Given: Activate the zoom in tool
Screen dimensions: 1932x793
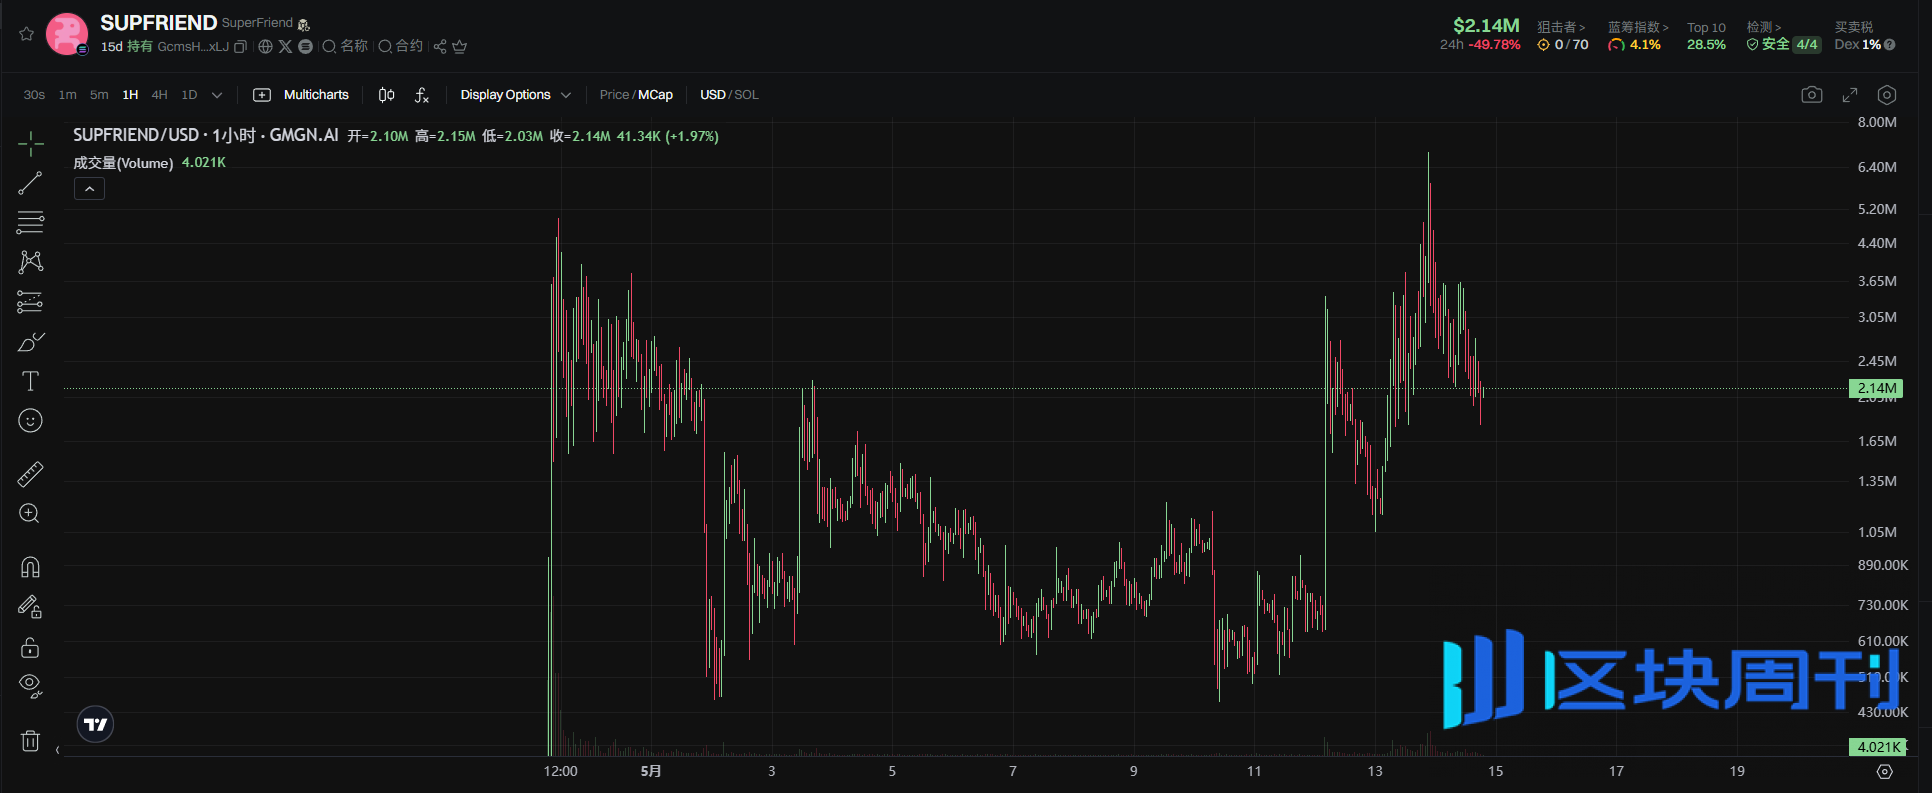Looking at the screenshot, I should tap(31, 514).
